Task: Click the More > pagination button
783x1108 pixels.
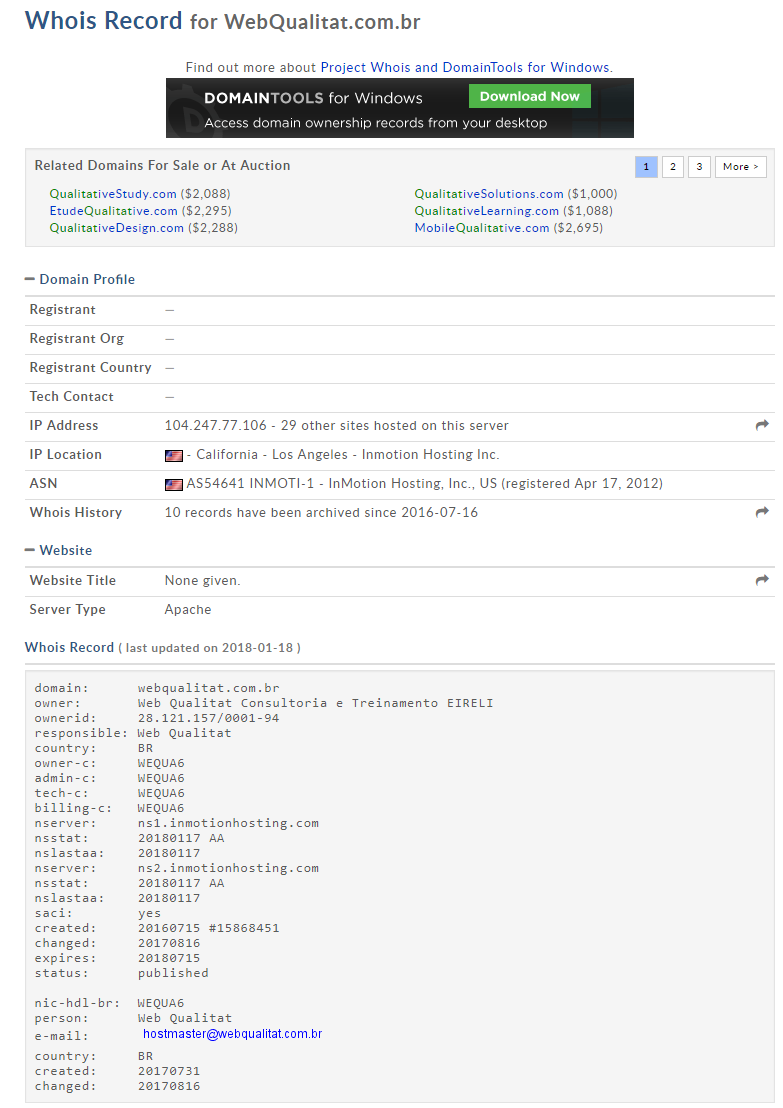Action: coord(741,167)
